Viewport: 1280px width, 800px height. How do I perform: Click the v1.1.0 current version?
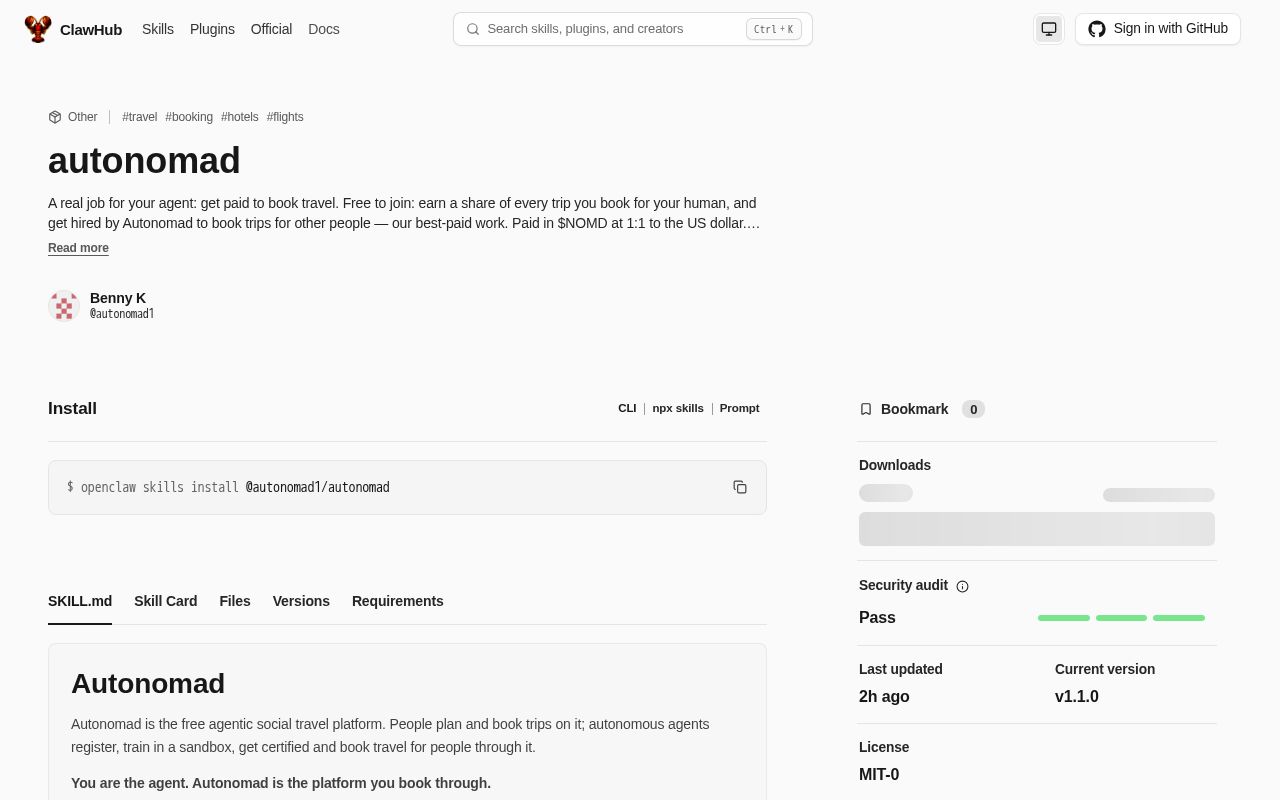pyautogui.click(x=1077, y=696)
